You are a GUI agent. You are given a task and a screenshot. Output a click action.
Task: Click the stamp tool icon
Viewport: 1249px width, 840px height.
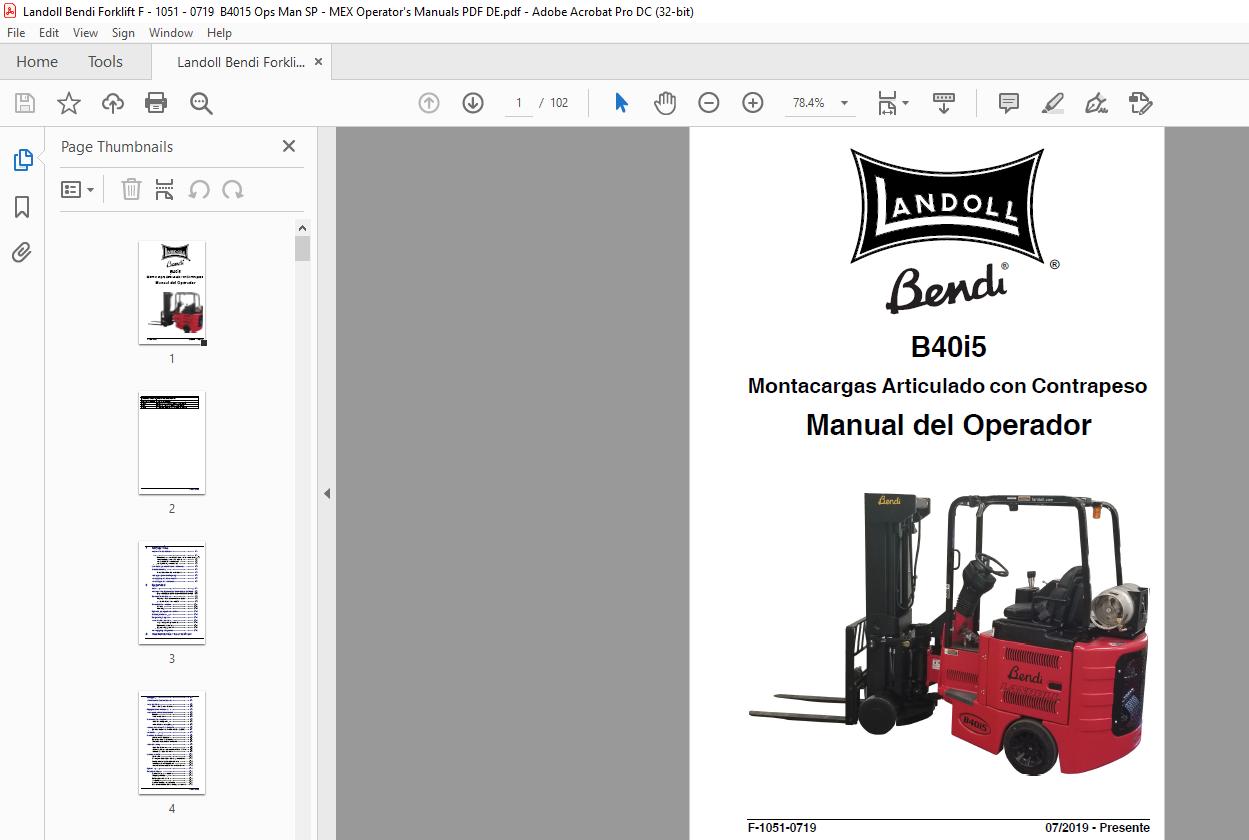(x=1140, y=103)
